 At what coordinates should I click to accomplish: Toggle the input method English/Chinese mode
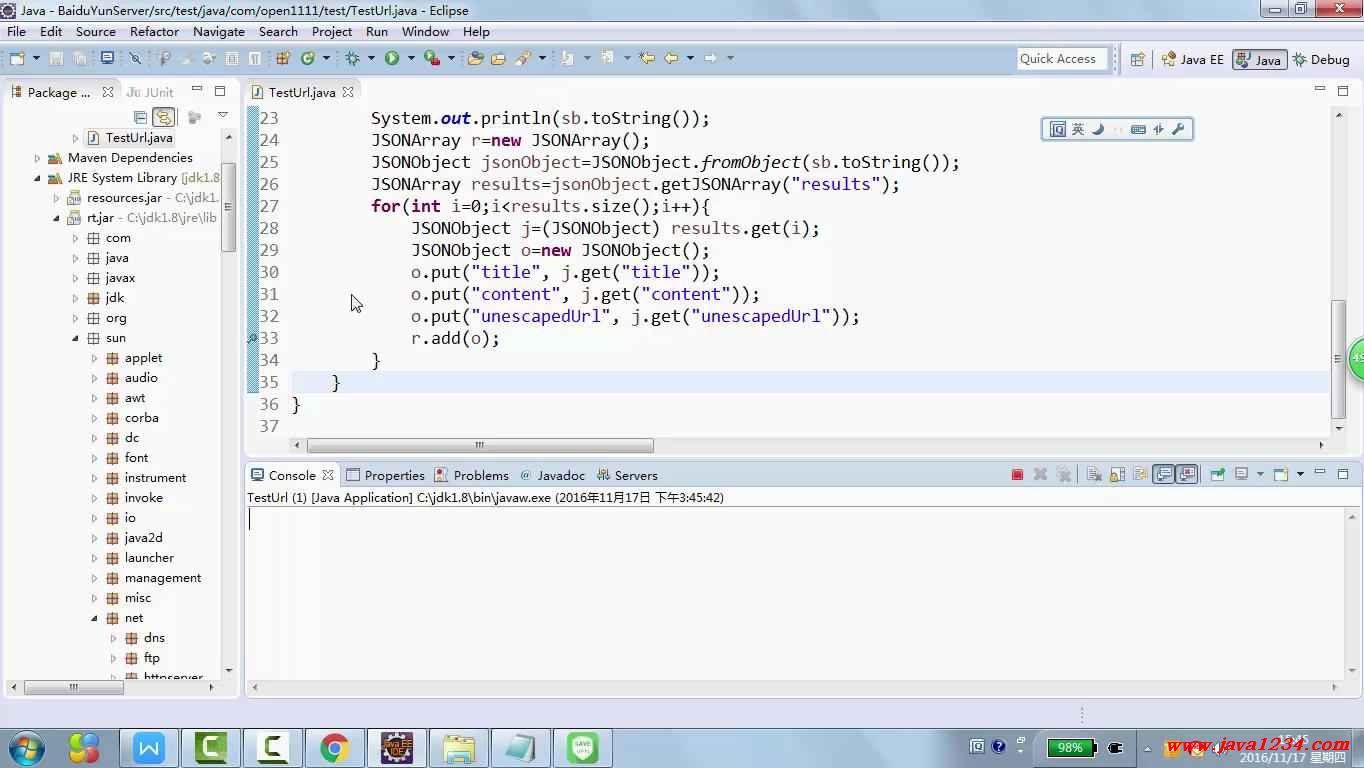click(x=1078, y=129)
